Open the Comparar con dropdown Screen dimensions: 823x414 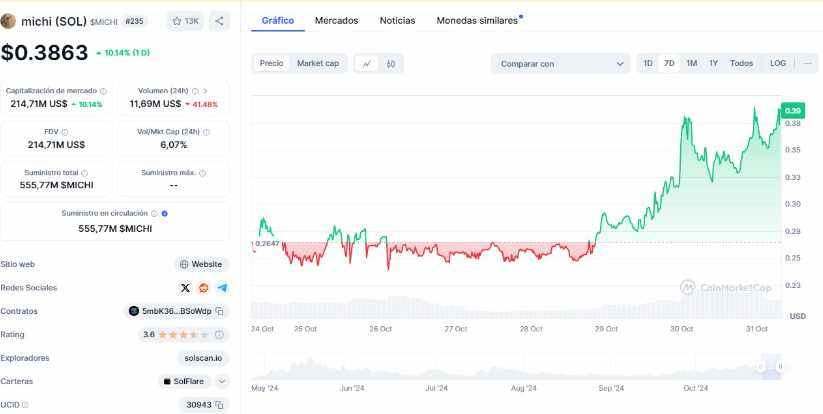pos(561,64)
